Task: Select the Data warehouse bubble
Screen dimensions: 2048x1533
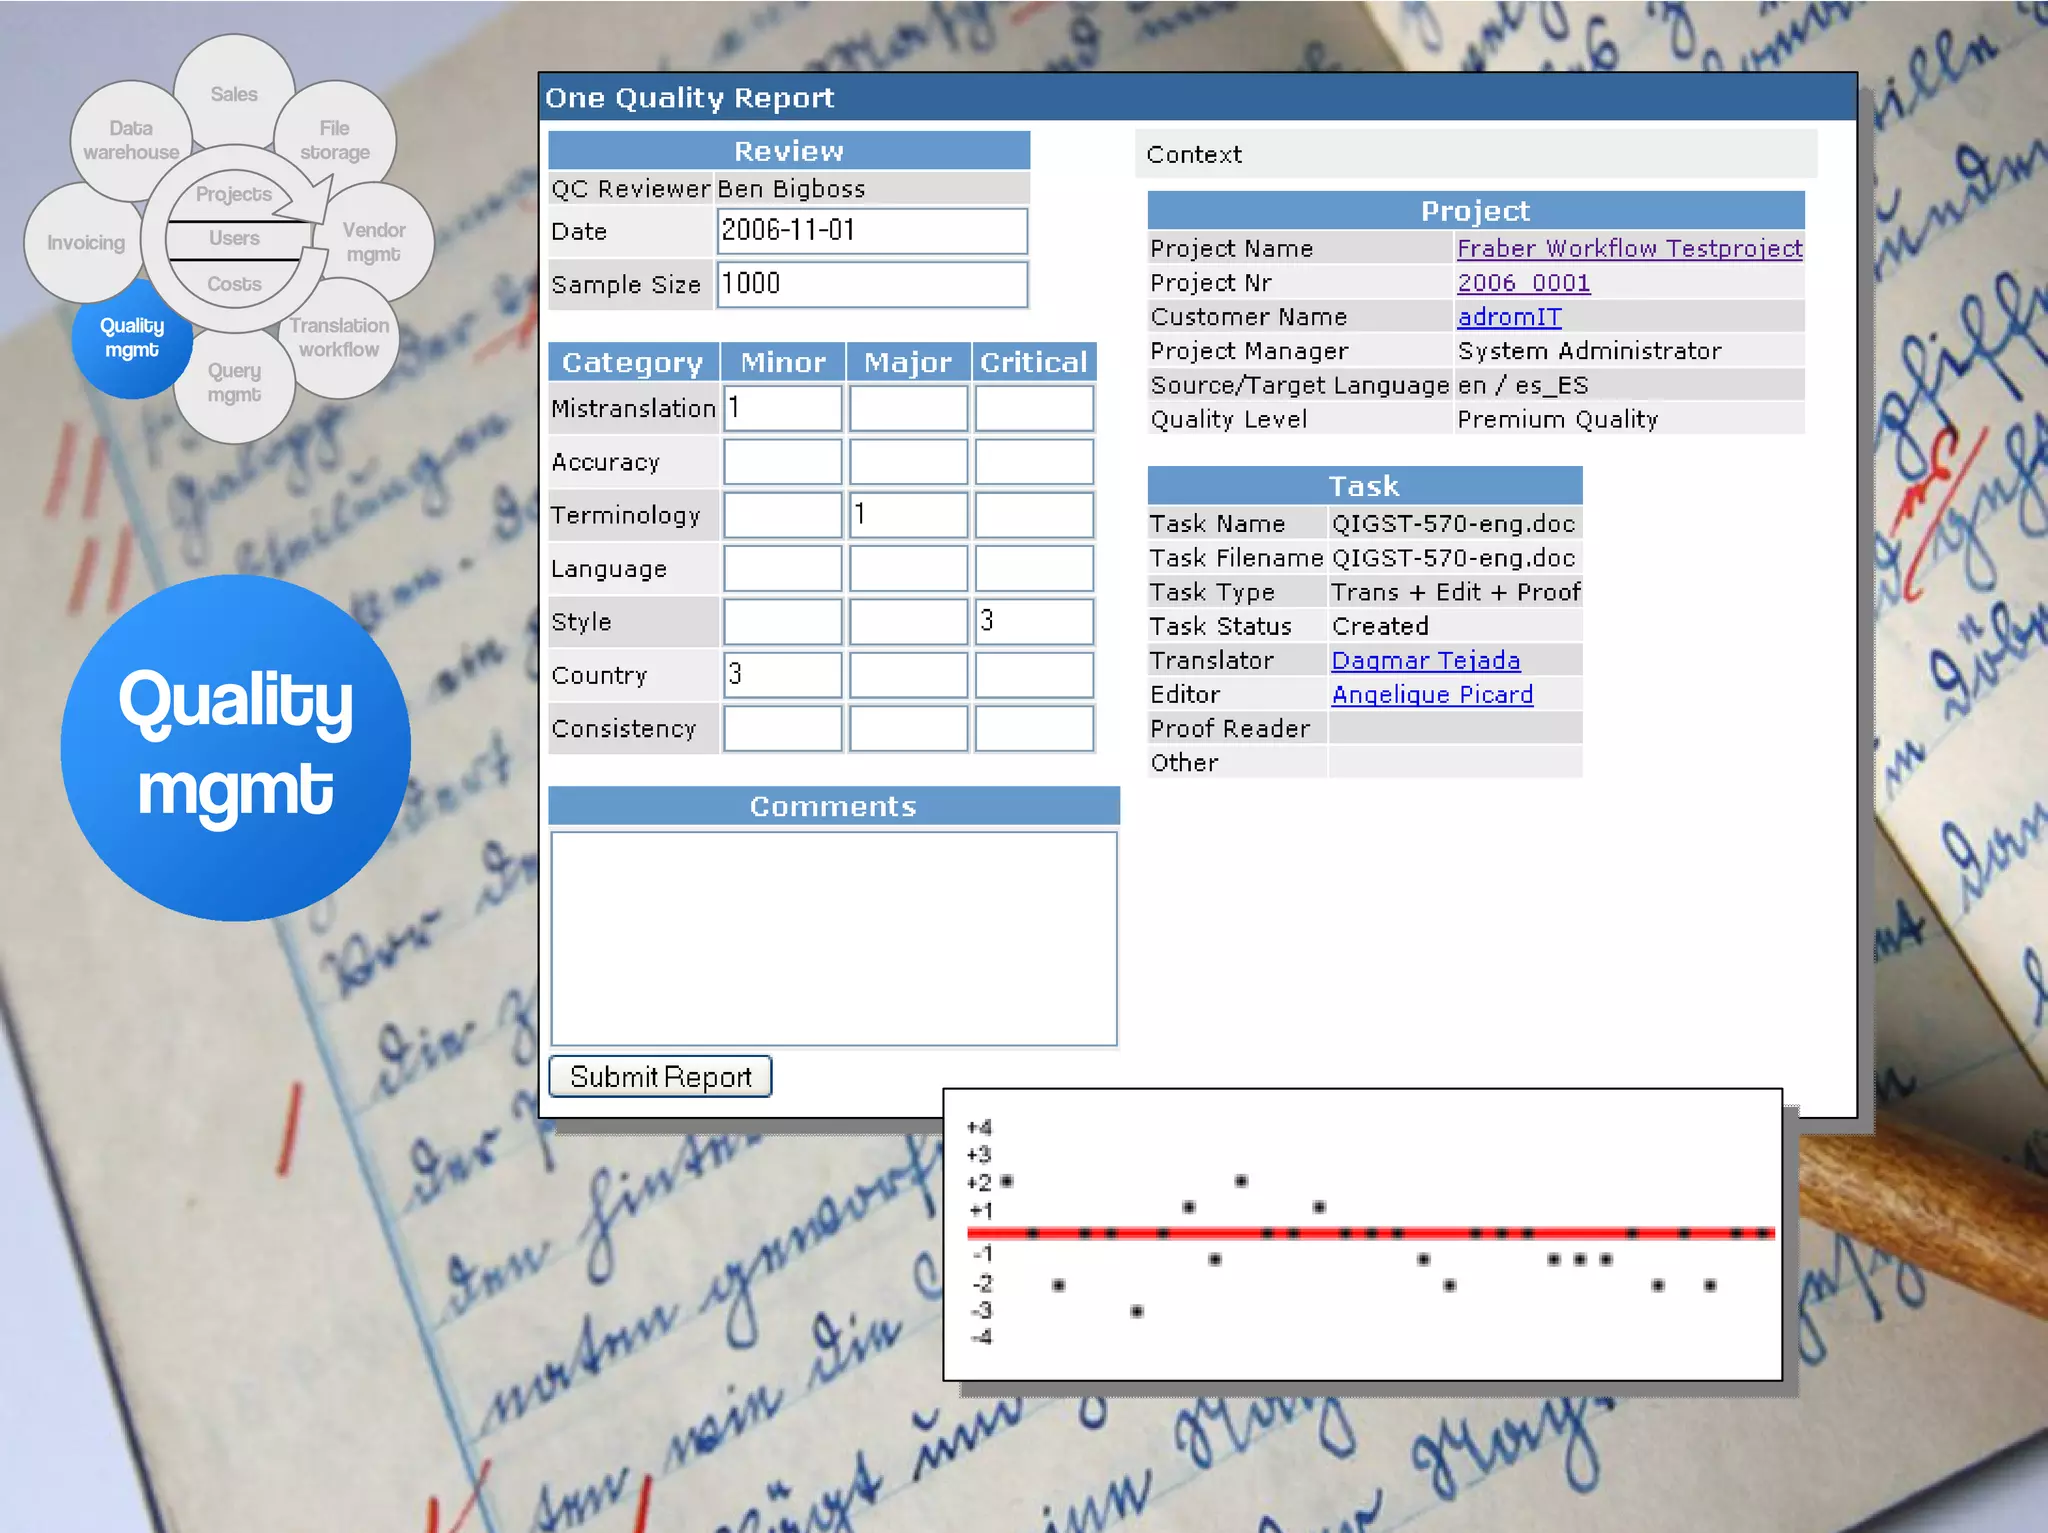Action: point(130,140)
